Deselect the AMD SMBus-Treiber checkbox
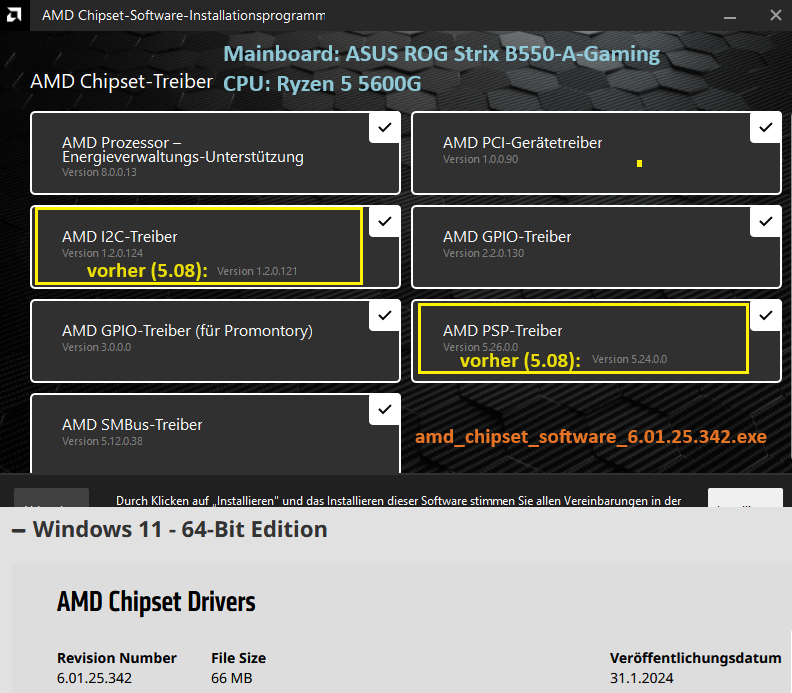This screenshot has width=792, height=693. click(x=385, y=410)
